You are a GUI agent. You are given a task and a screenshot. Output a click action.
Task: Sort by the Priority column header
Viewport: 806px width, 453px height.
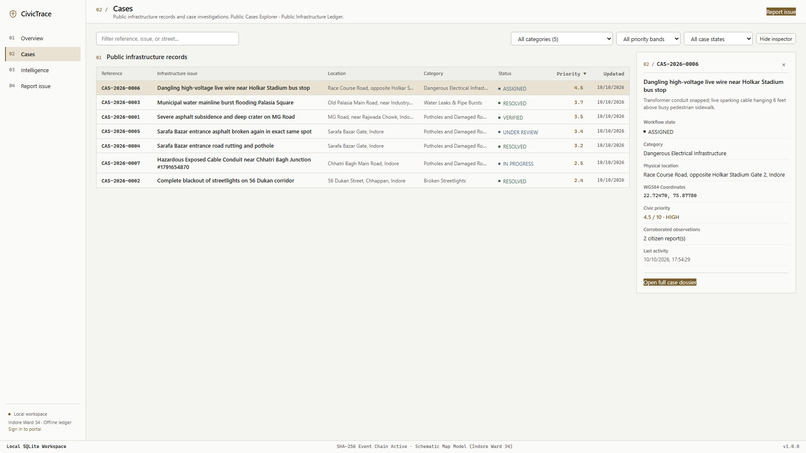571,74
